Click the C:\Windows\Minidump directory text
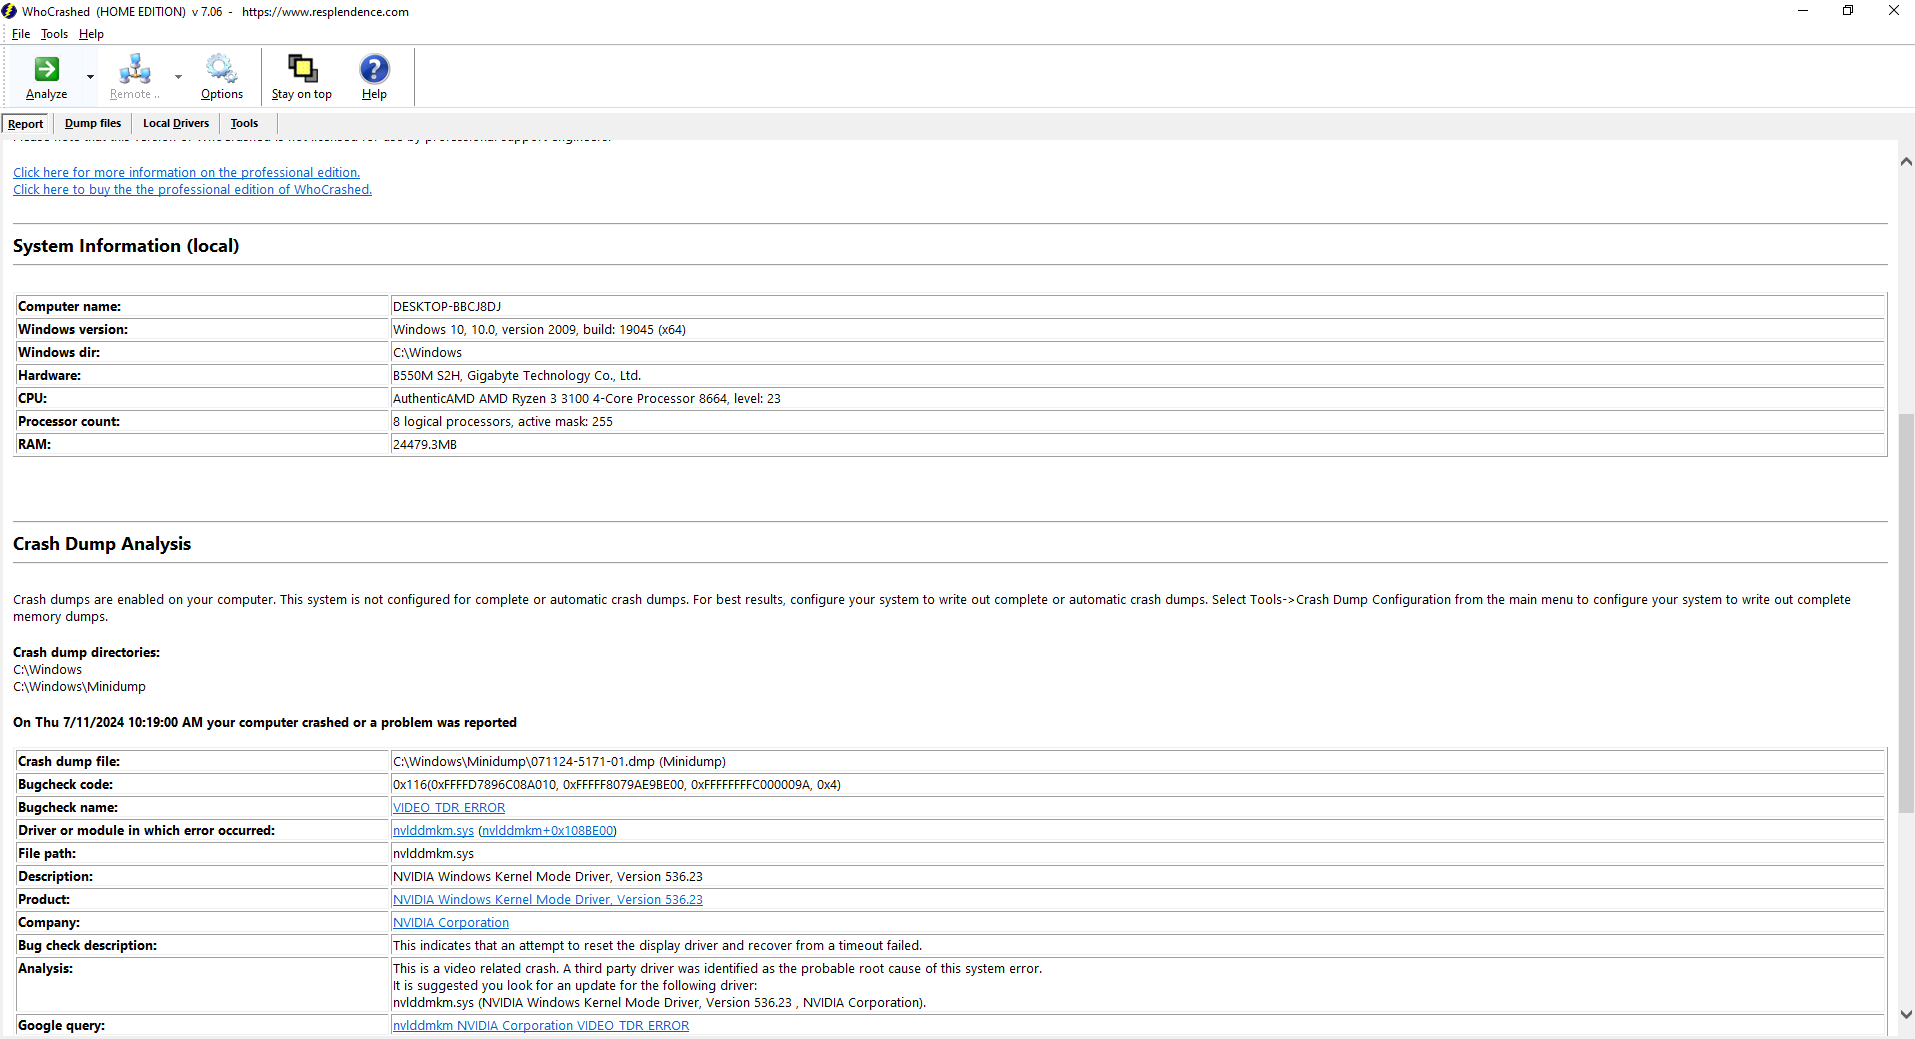 79,687
